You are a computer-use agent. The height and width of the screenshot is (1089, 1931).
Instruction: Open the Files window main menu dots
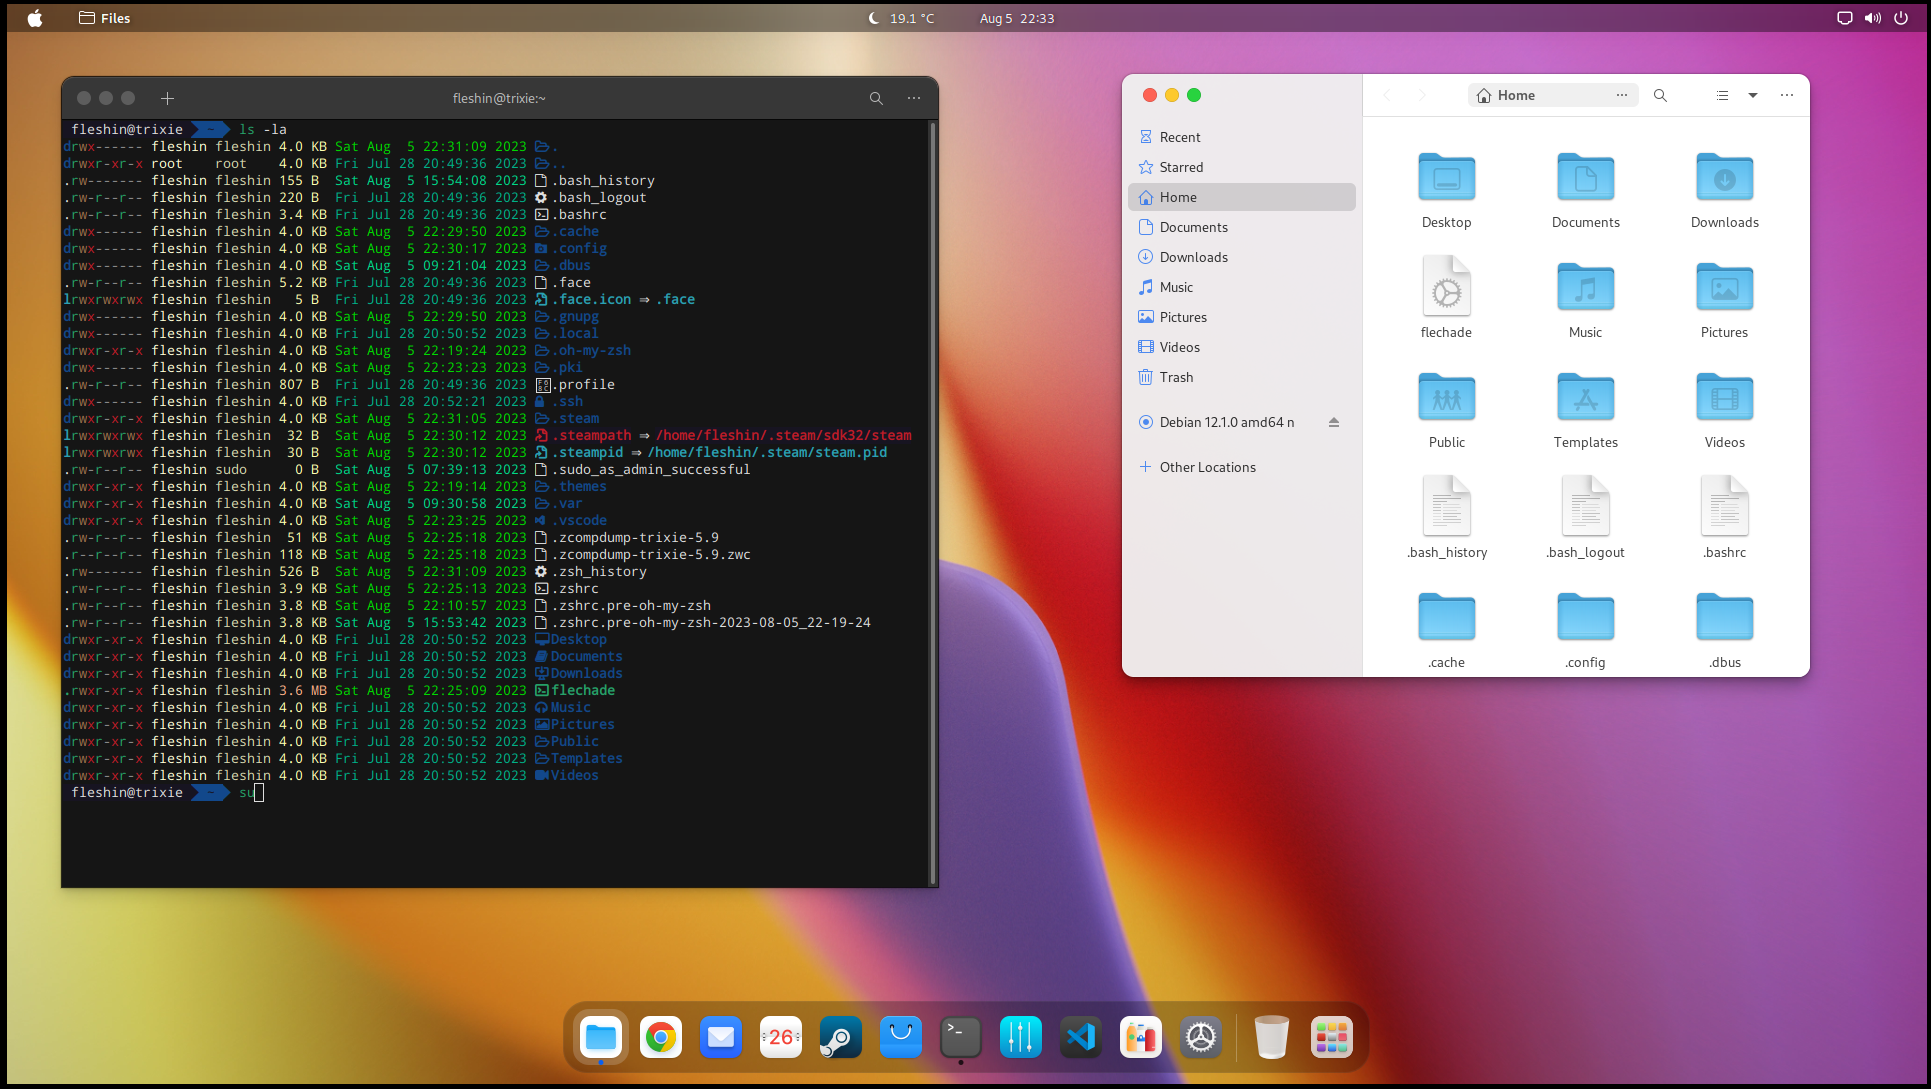click(1787, 95)
